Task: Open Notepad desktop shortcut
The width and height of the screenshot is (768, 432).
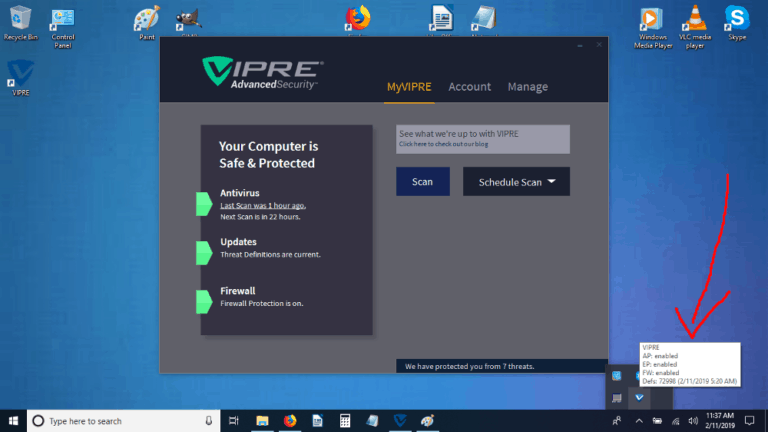Action: pyautogui.click(x=484, y=21)
